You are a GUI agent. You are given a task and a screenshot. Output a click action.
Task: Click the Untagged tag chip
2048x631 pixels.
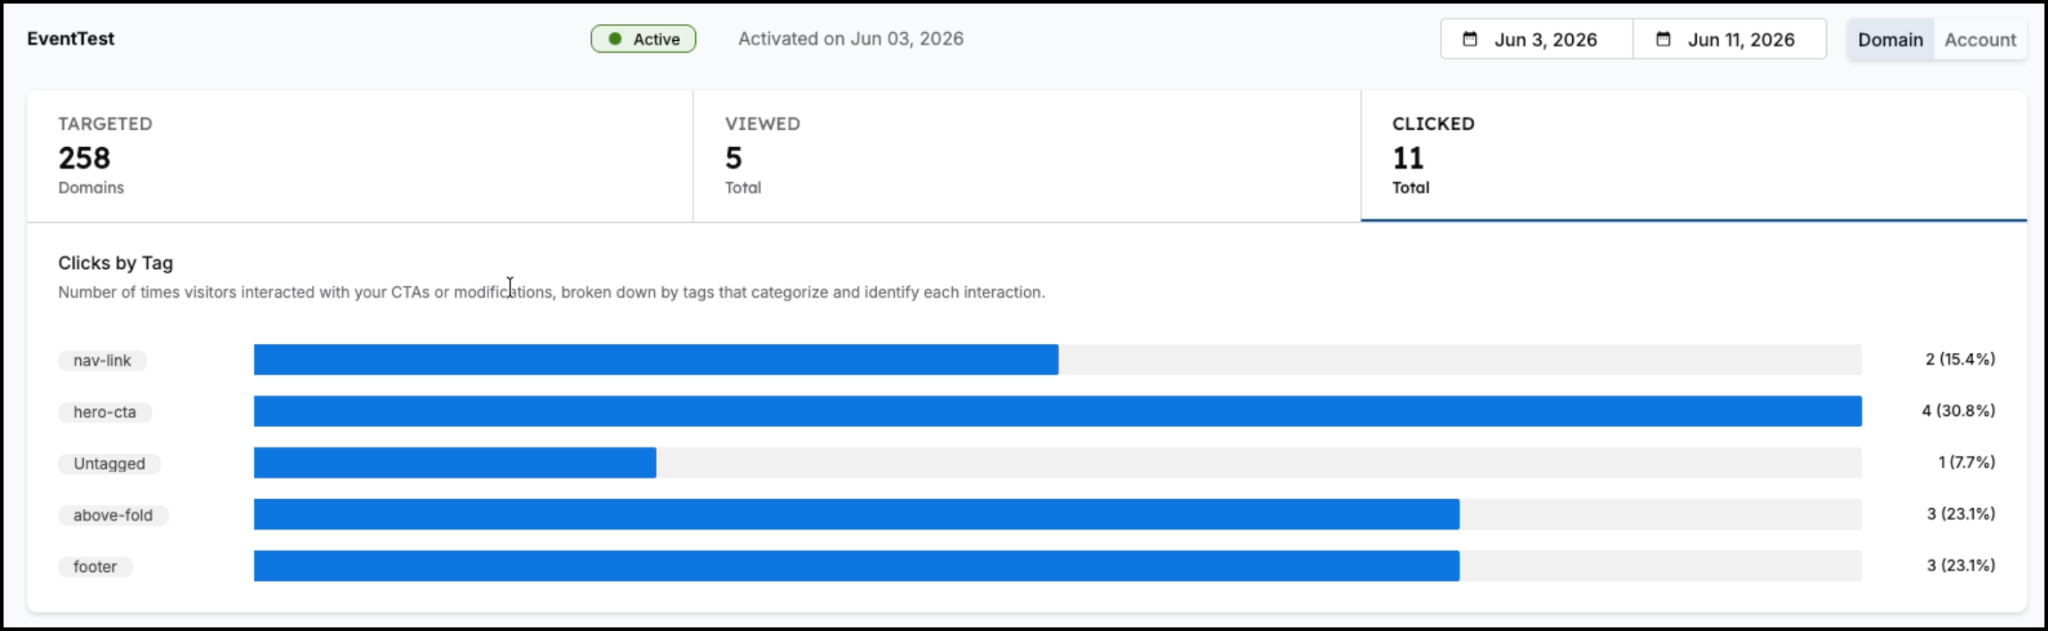click(109, 464)
